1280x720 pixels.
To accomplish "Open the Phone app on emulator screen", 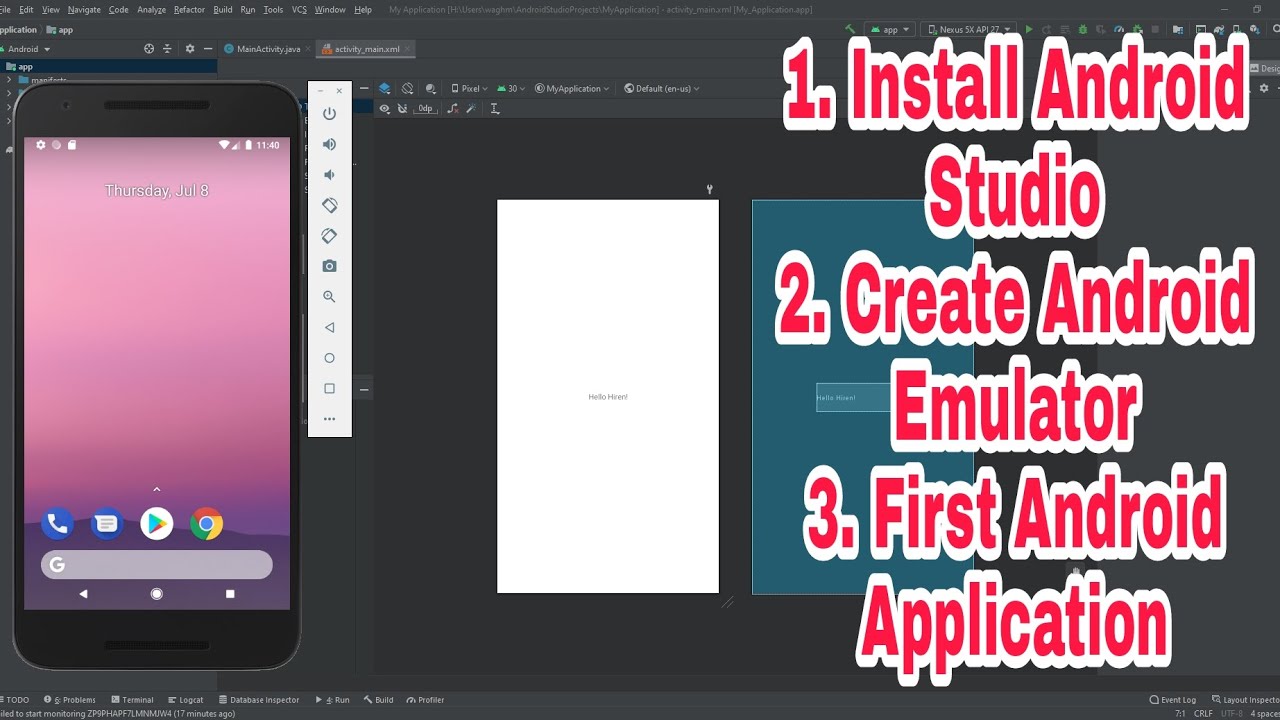I will click(57, 523).
